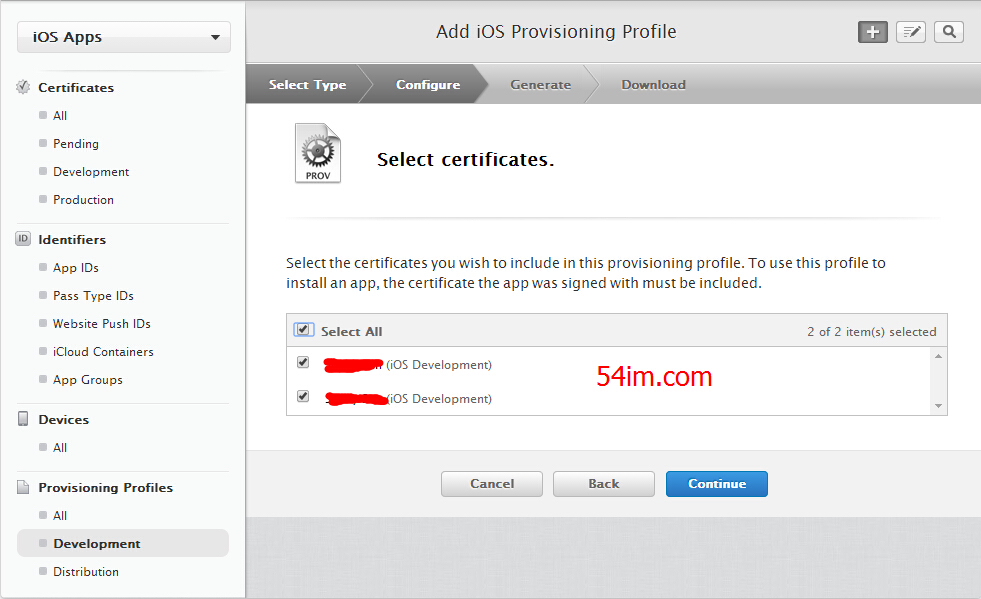
Task: Go Back to previous step
Action: coord(604,484)
